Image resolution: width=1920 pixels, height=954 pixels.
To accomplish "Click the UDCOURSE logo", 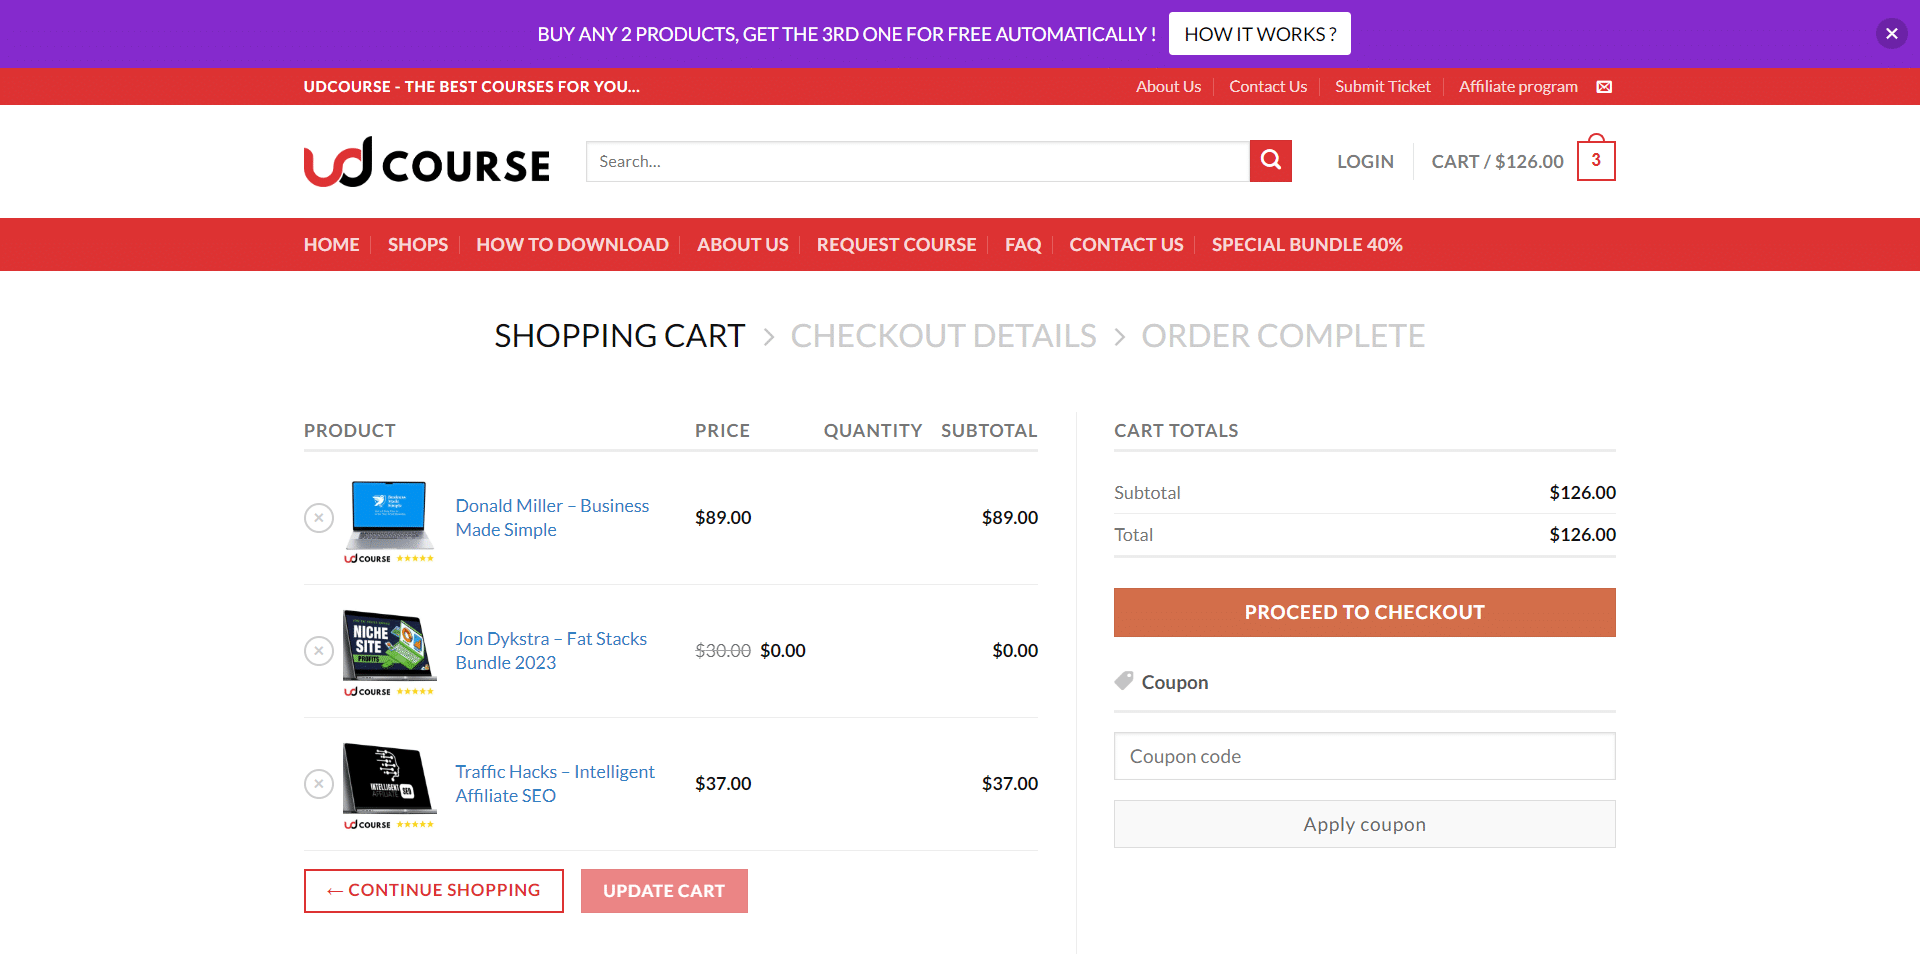I will [425, 161].
